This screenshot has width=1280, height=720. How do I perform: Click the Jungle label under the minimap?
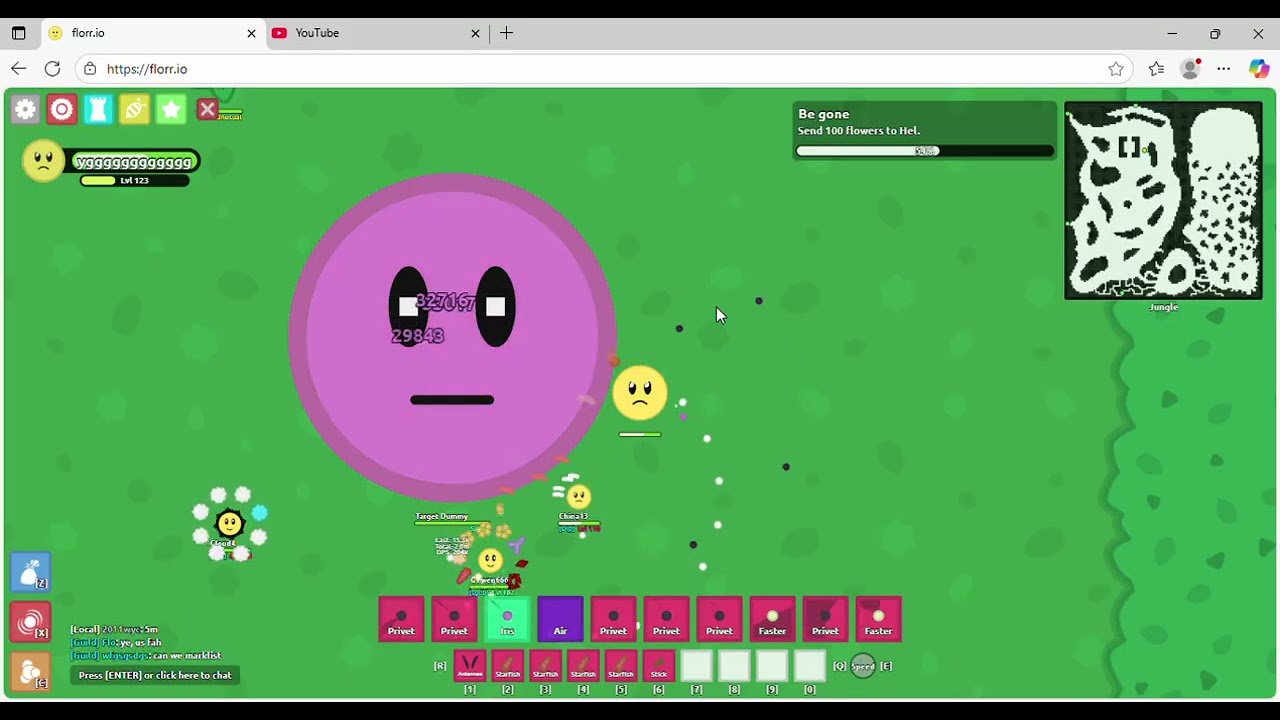click(x=1164, y=307)
